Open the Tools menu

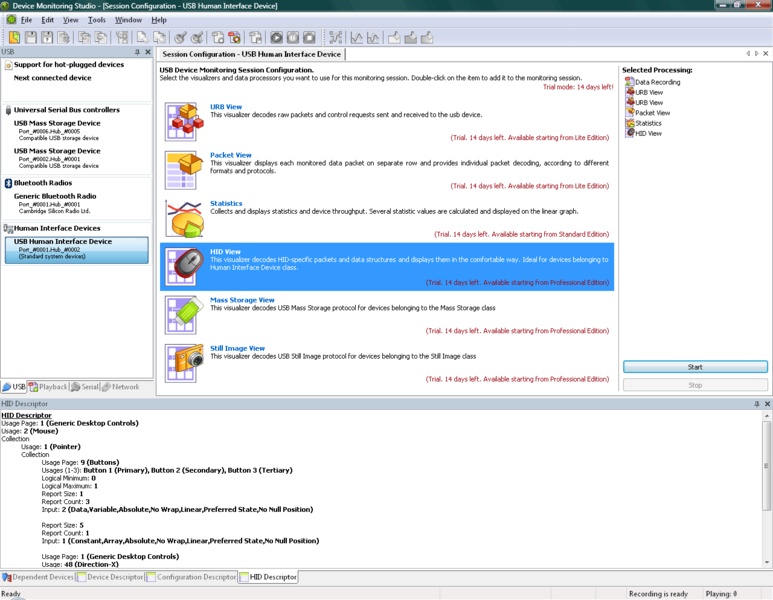click(x=96, y=20)
